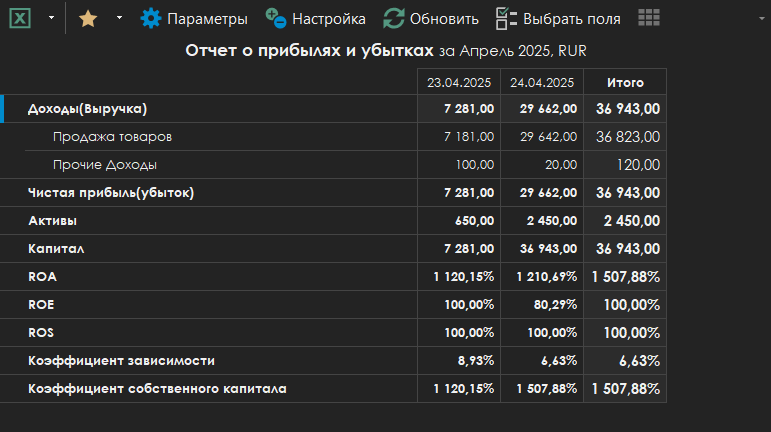Image resolution: width=771 pixels, height=432 pixels.
Task: Click the Обновить refresh arrows icon
Action: [x=394, y=18]
